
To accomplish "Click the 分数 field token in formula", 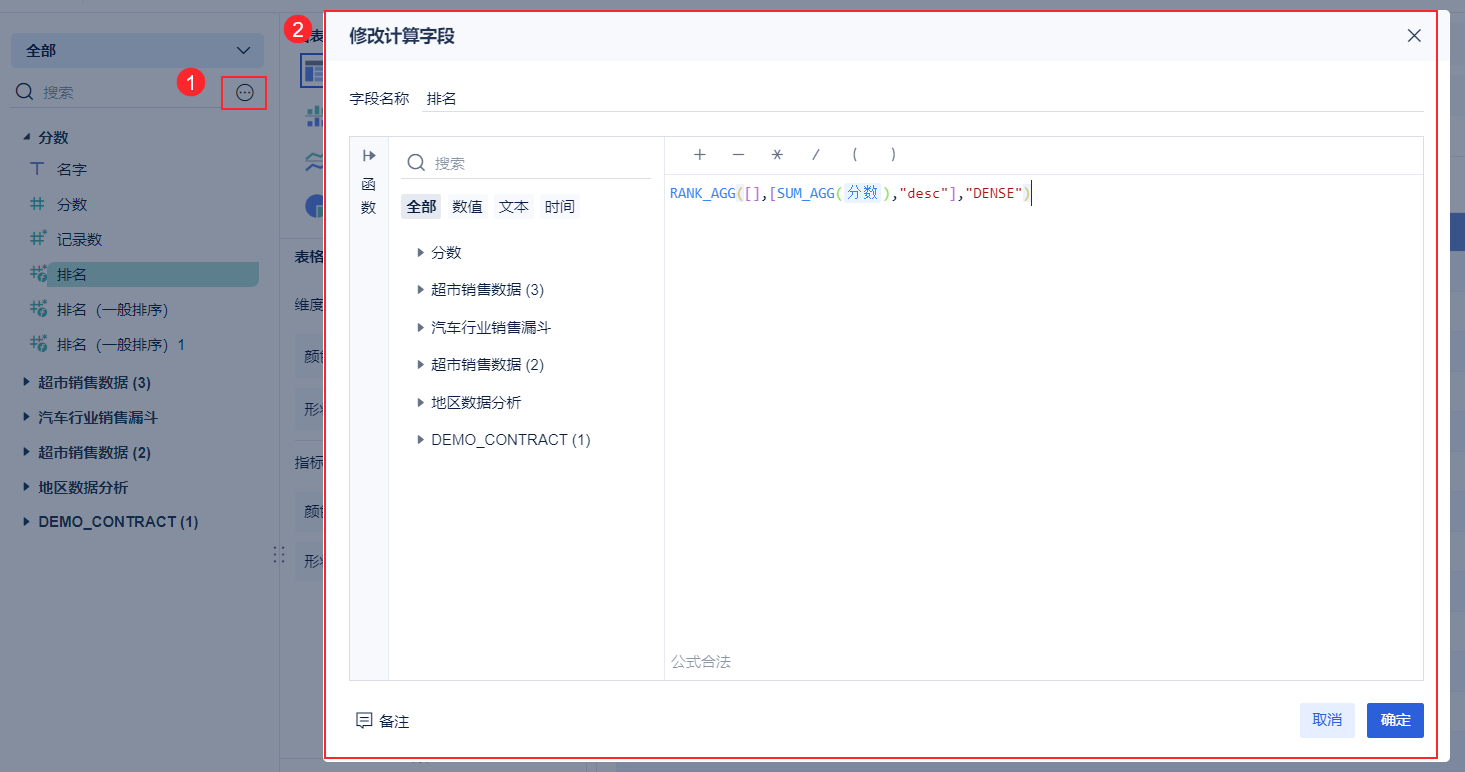I will [x=863, y=193].
